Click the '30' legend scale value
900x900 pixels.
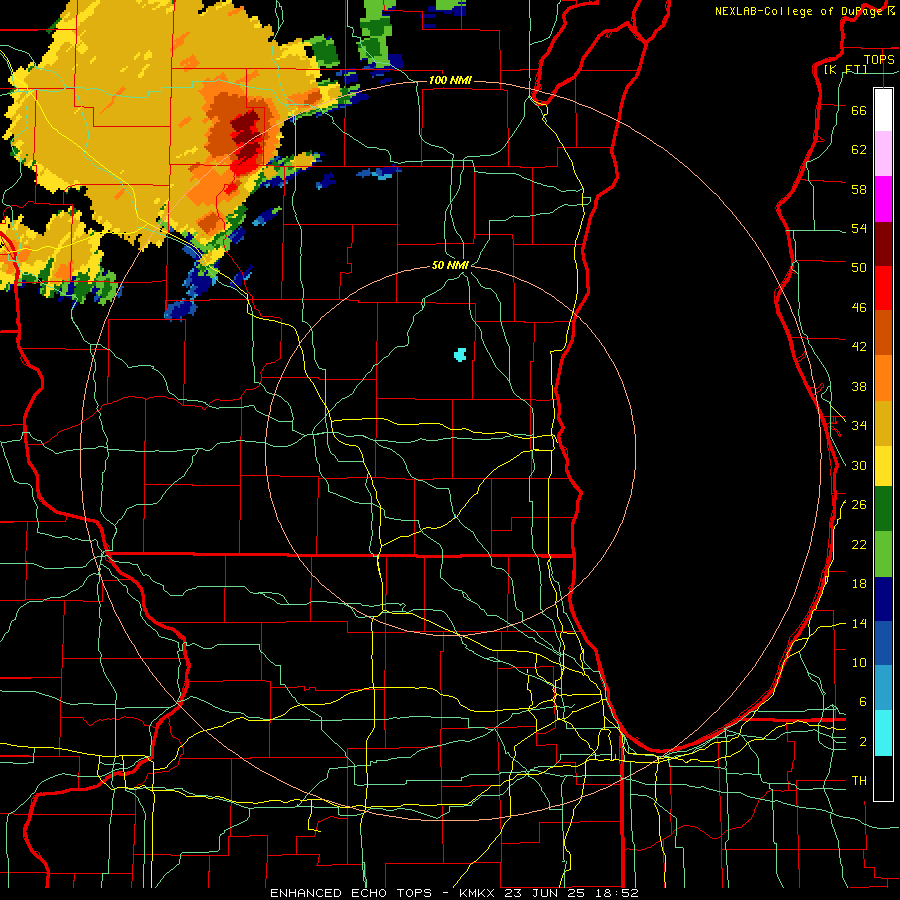(x=859, y=465)
